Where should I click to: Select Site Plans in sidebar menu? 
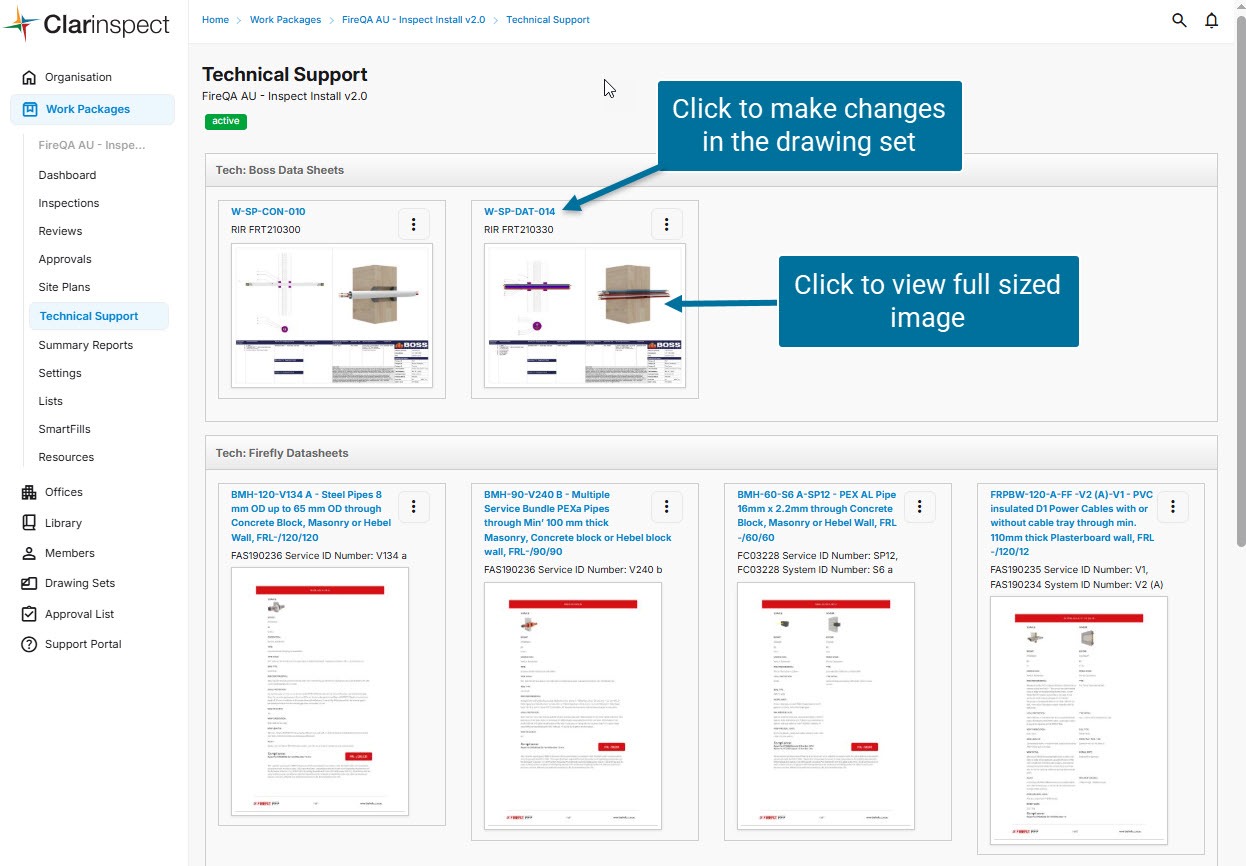tap(64, 287)
